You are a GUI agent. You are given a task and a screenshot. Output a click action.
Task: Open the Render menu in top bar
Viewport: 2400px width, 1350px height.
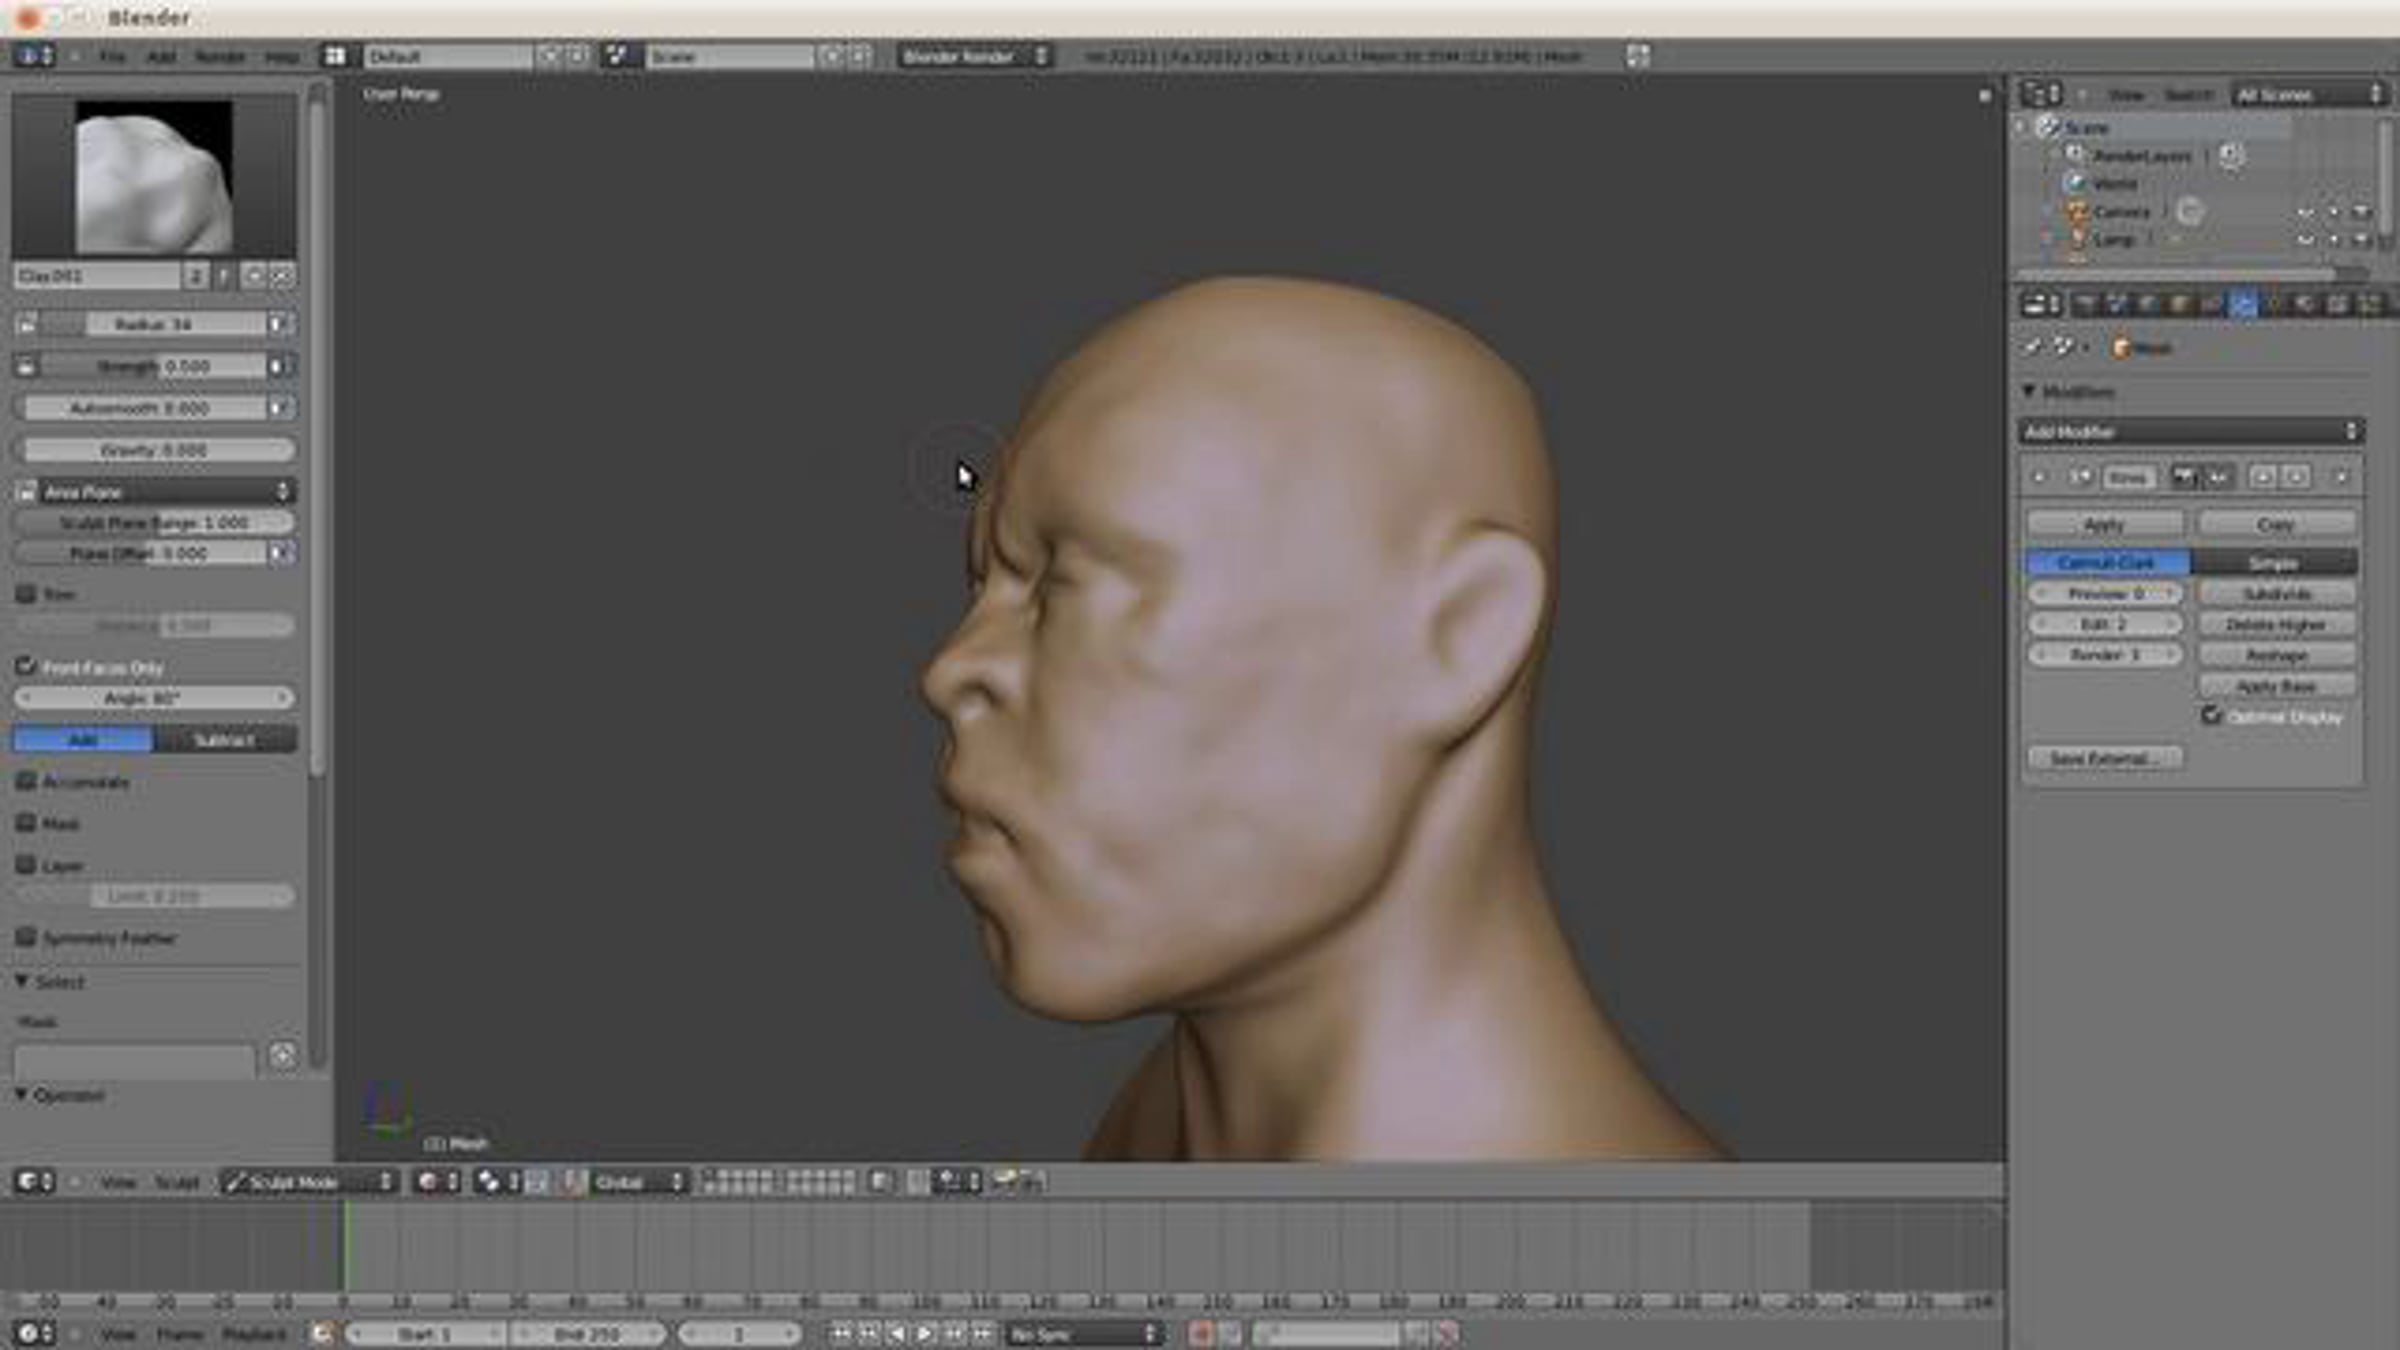pyautogui.click(x=219, y=57)
